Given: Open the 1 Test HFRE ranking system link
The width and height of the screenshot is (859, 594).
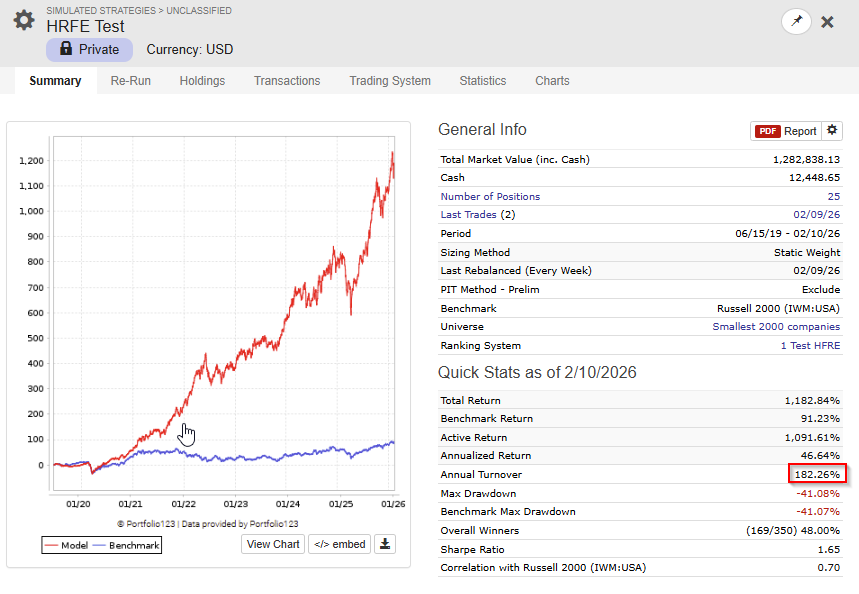Looking at the screenshot, I should tap(810, 346).
